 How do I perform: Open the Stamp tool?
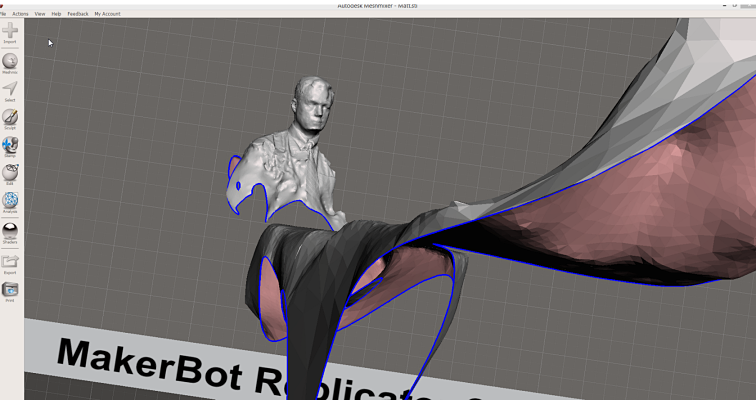(x=10, y=145)
